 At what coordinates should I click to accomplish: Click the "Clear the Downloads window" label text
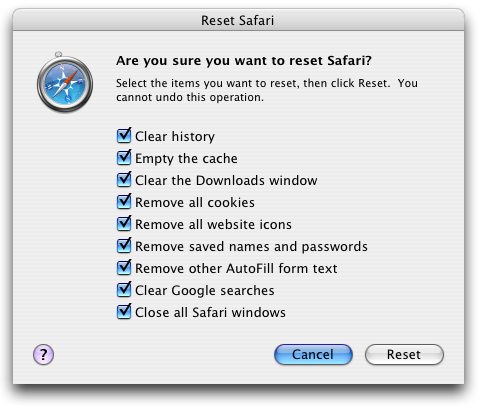tap(226, 180)
